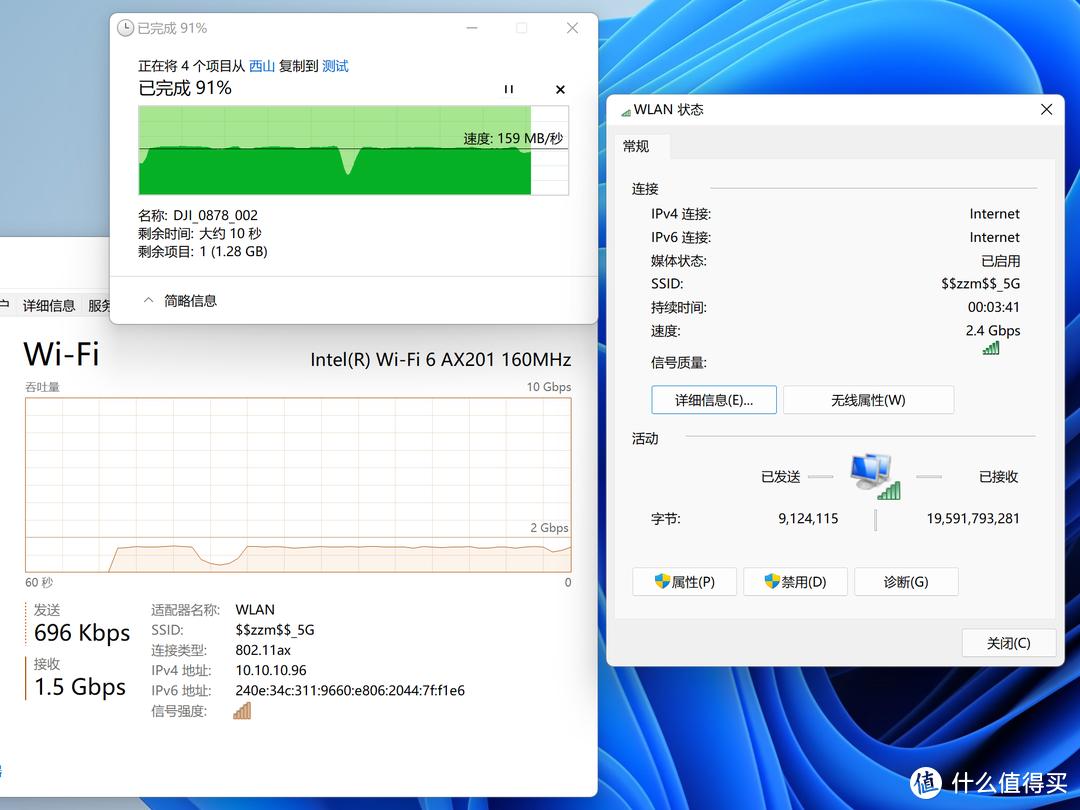The image size is (1080, 810).
Task: Click the green received-bytes bars icon near 已接收
Action: click(888, 491)
